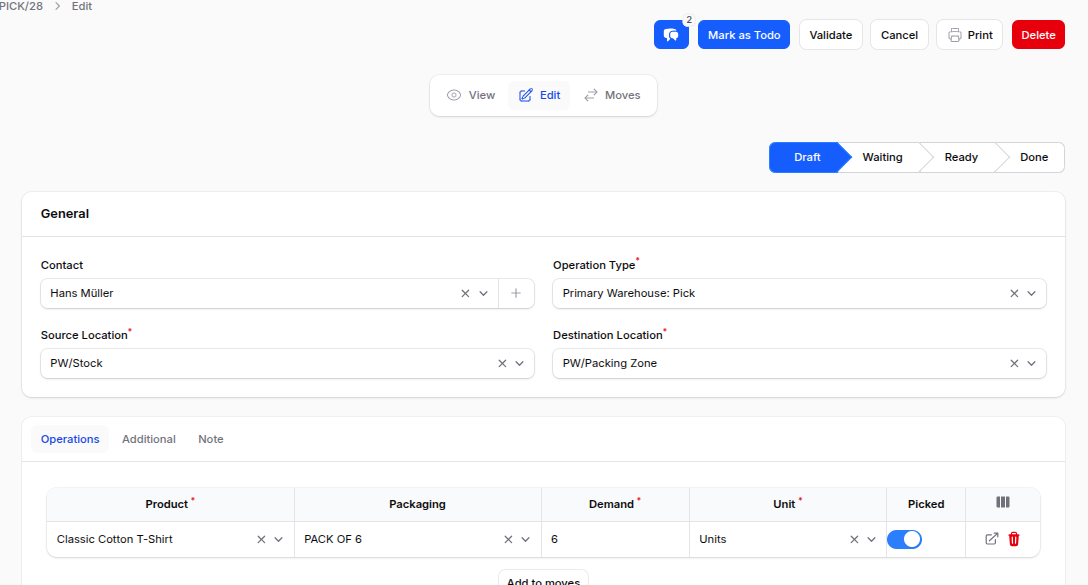Open the messages chatter bubble icon
The width and height of the screenshot is (1088, 585).
pyautogui.click(x=671, y=34)
